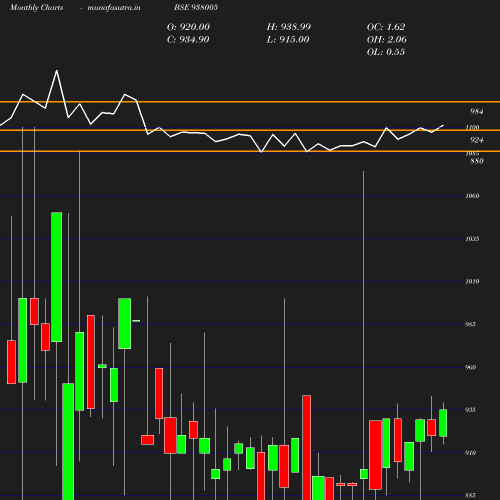500x500 pixels.
Task: Click the rightmost green candlestick body
Action: tap(443, 423)
